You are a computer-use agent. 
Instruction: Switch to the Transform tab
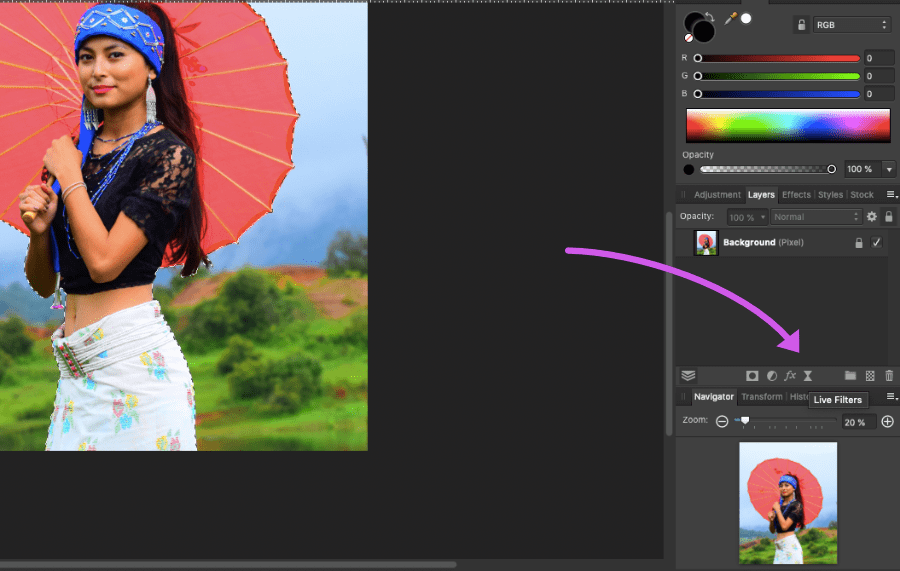tap(762, 397)
